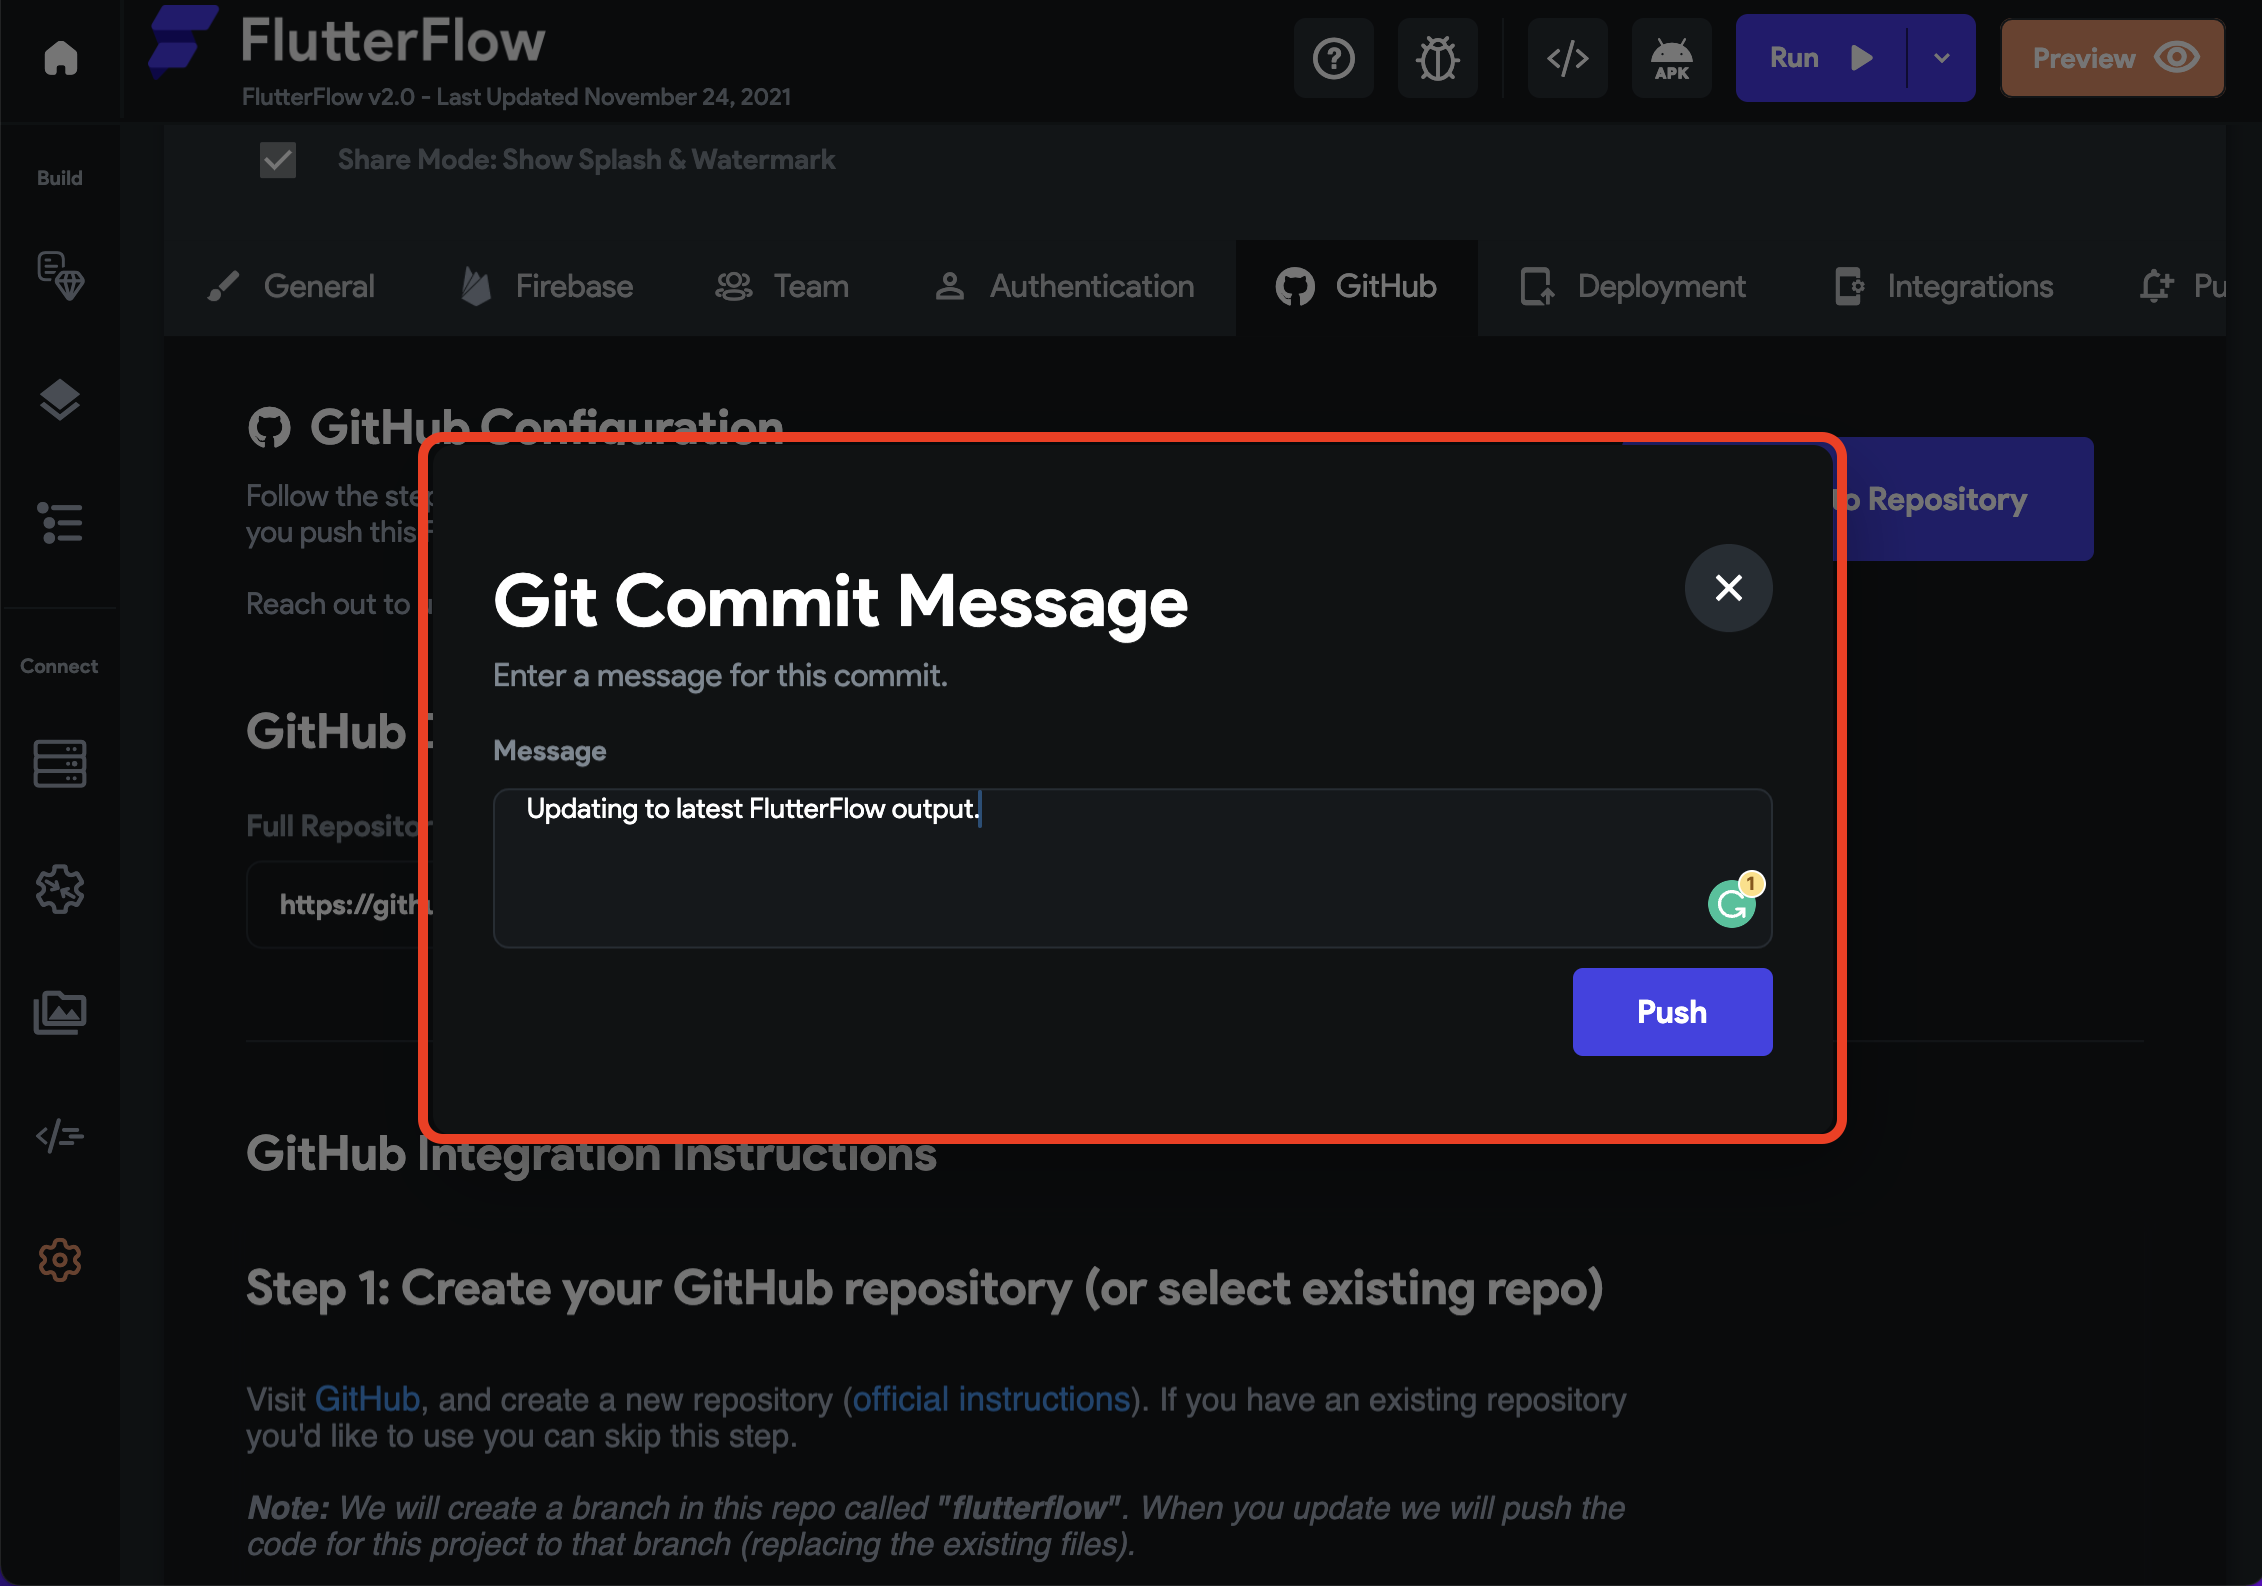
Task: Switch to the Integrations tab
Action: tap(1944, 287)
